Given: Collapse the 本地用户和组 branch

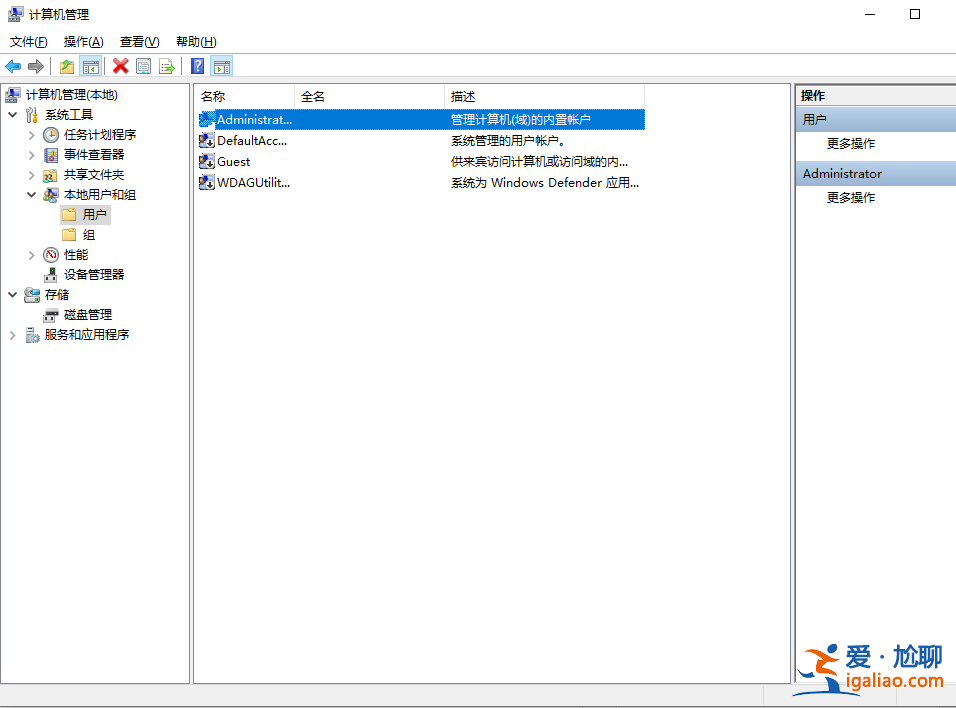Looking at the screenshot, I should [30, 194].
